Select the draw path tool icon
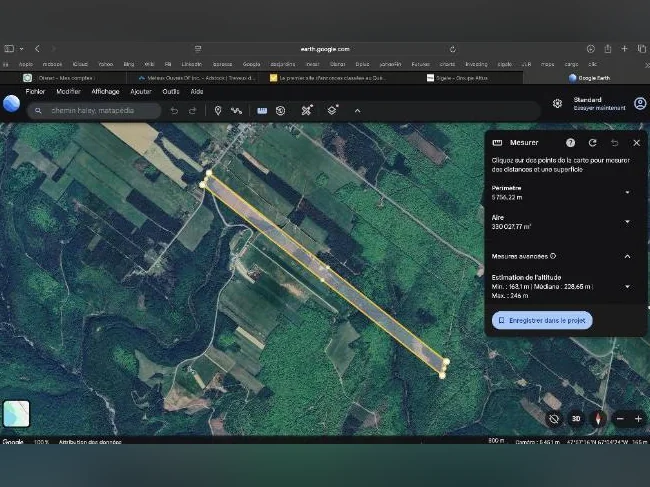The image size is (650, 487). coord(236,111)
